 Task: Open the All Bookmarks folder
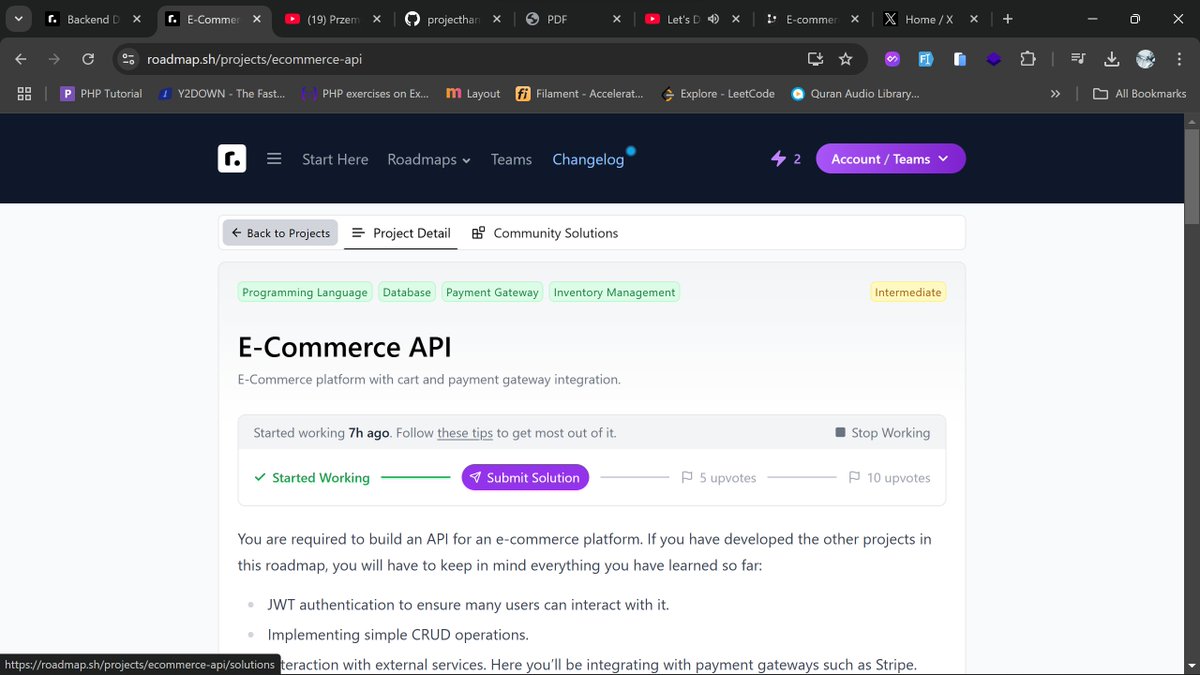[1139, 93]
